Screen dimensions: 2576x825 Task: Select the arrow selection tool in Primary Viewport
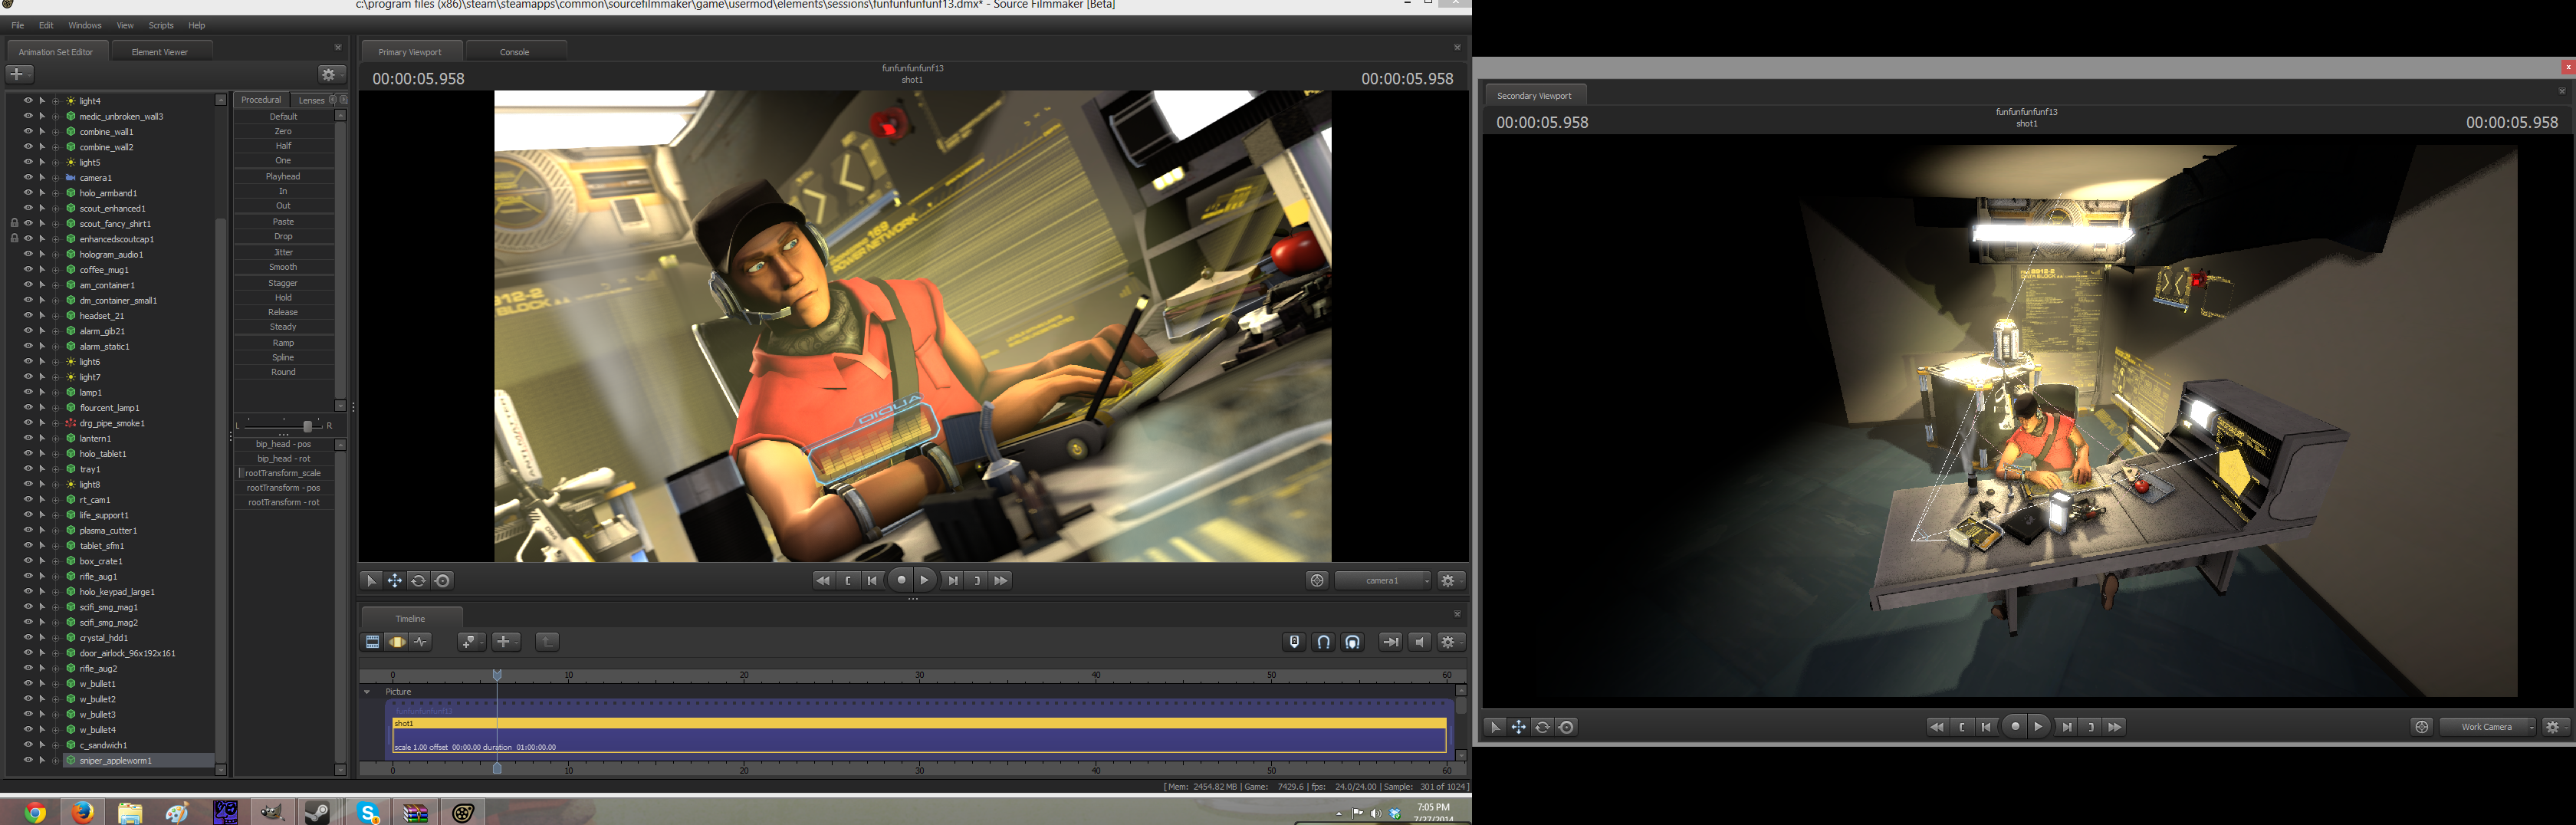pyautogui.click(x=371, y=580)
